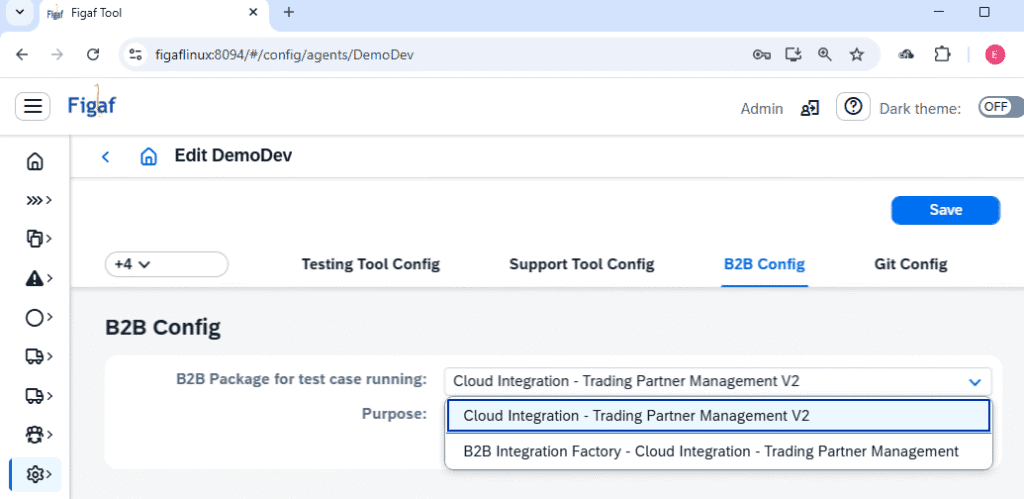Expand the circle sidebar item
The height and width of the screenshot is (499, 1024).
pyautogui.click(x=39, y=318)
